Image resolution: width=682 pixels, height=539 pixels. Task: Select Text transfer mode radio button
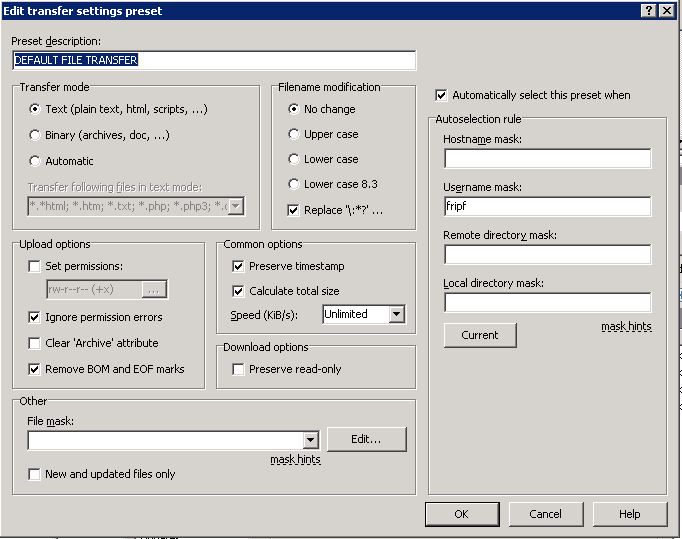36,109
